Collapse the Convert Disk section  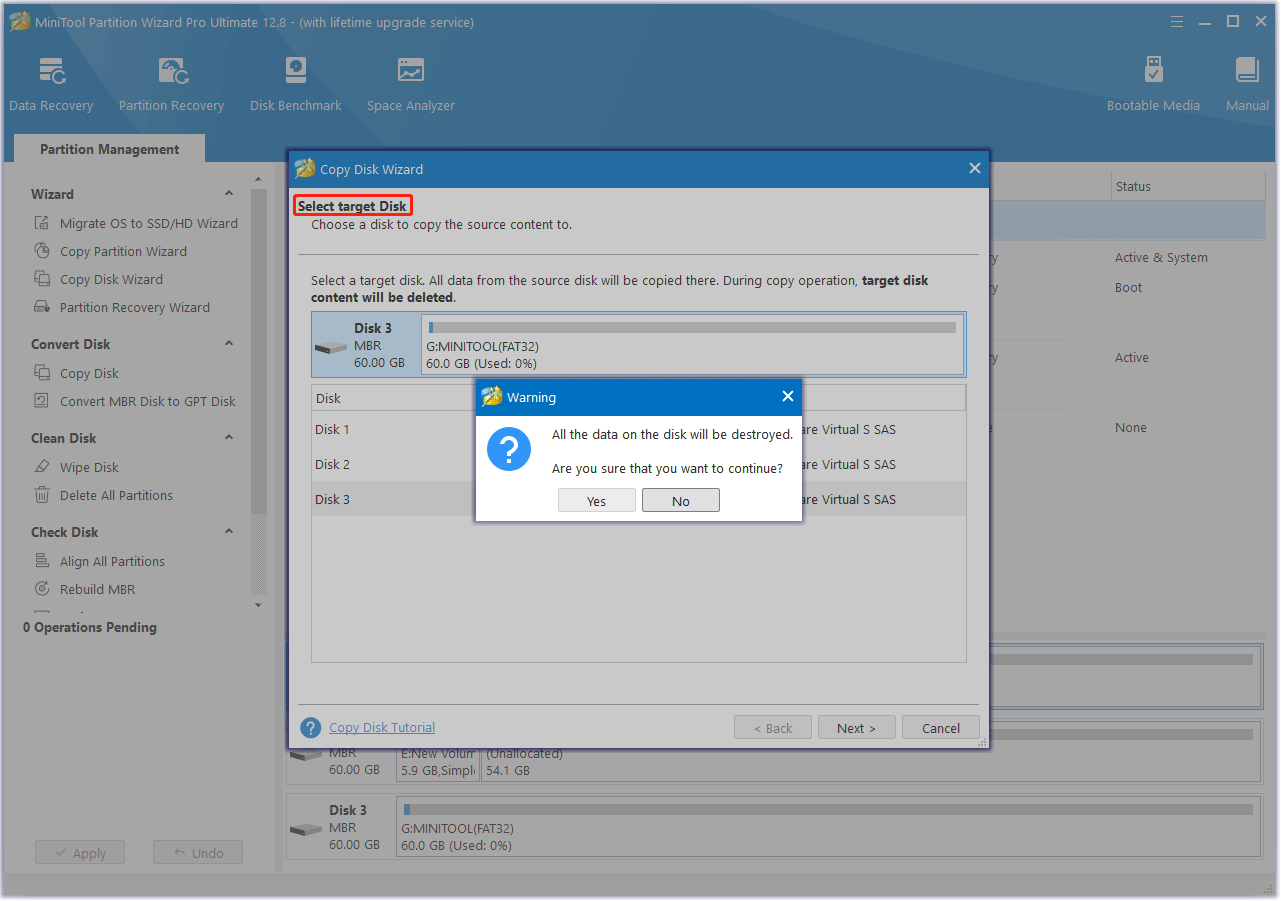(x=228, y=344)
